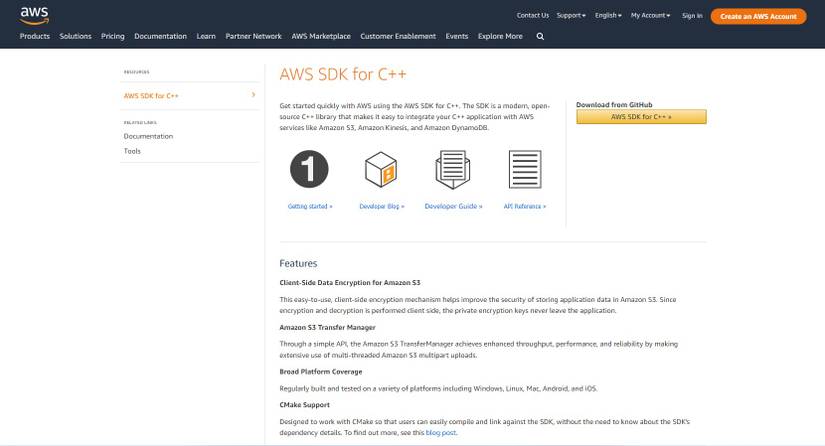Click the Getting started number one icon
The width and height of the screenshot is (825, 446).
tap(309, 169)
